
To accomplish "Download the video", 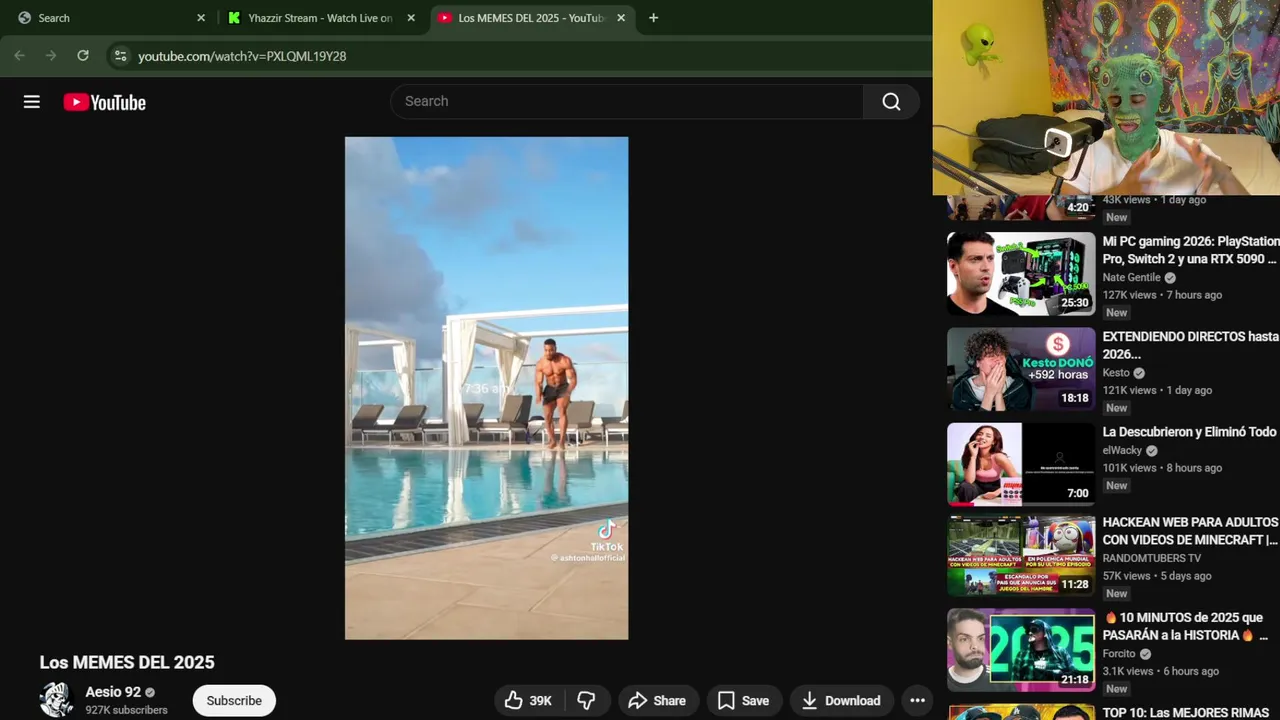I will point(841,701).
